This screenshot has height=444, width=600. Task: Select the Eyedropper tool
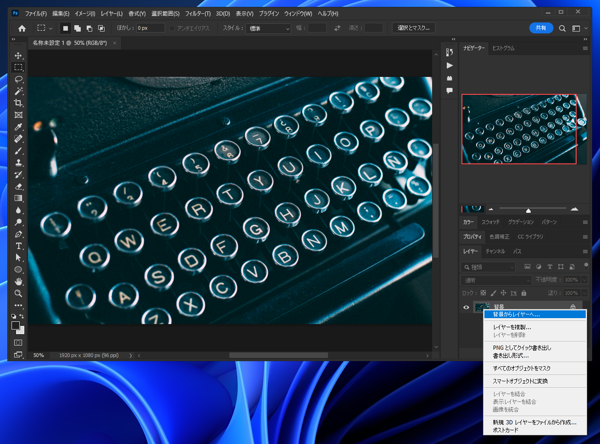coord(18,127)
